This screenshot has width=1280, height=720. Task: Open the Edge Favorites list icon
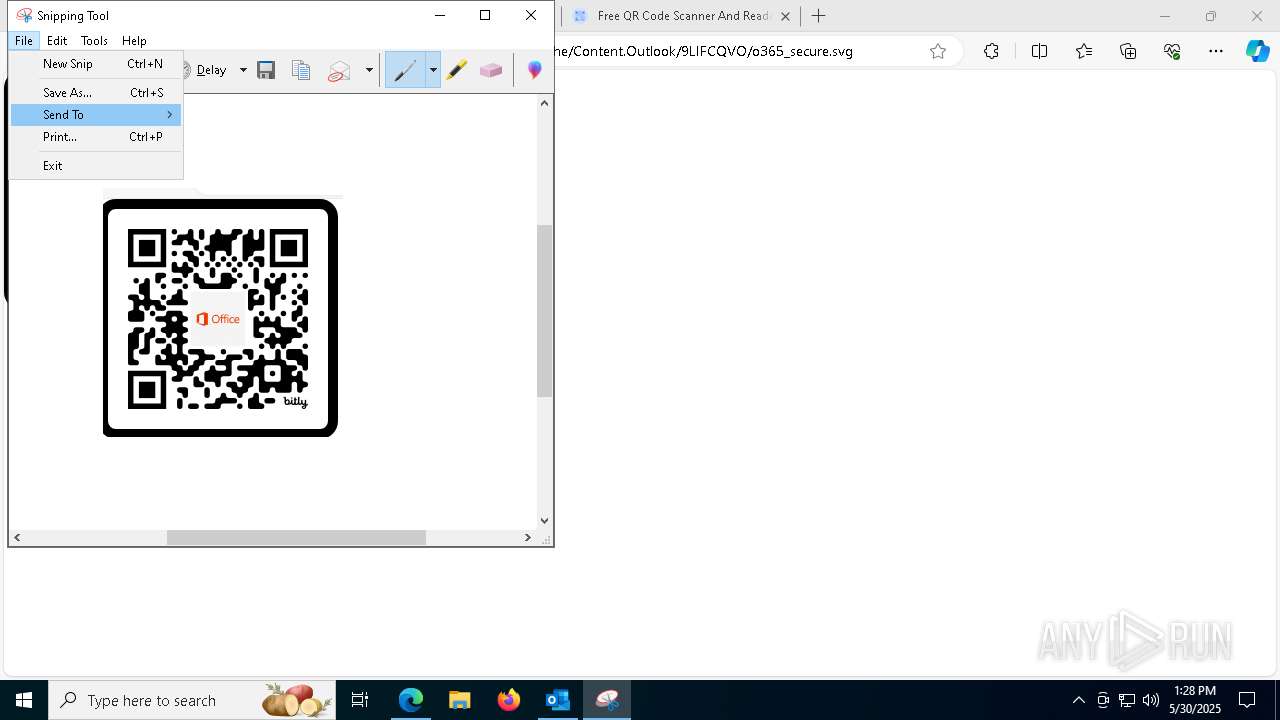click(1084, 51)
